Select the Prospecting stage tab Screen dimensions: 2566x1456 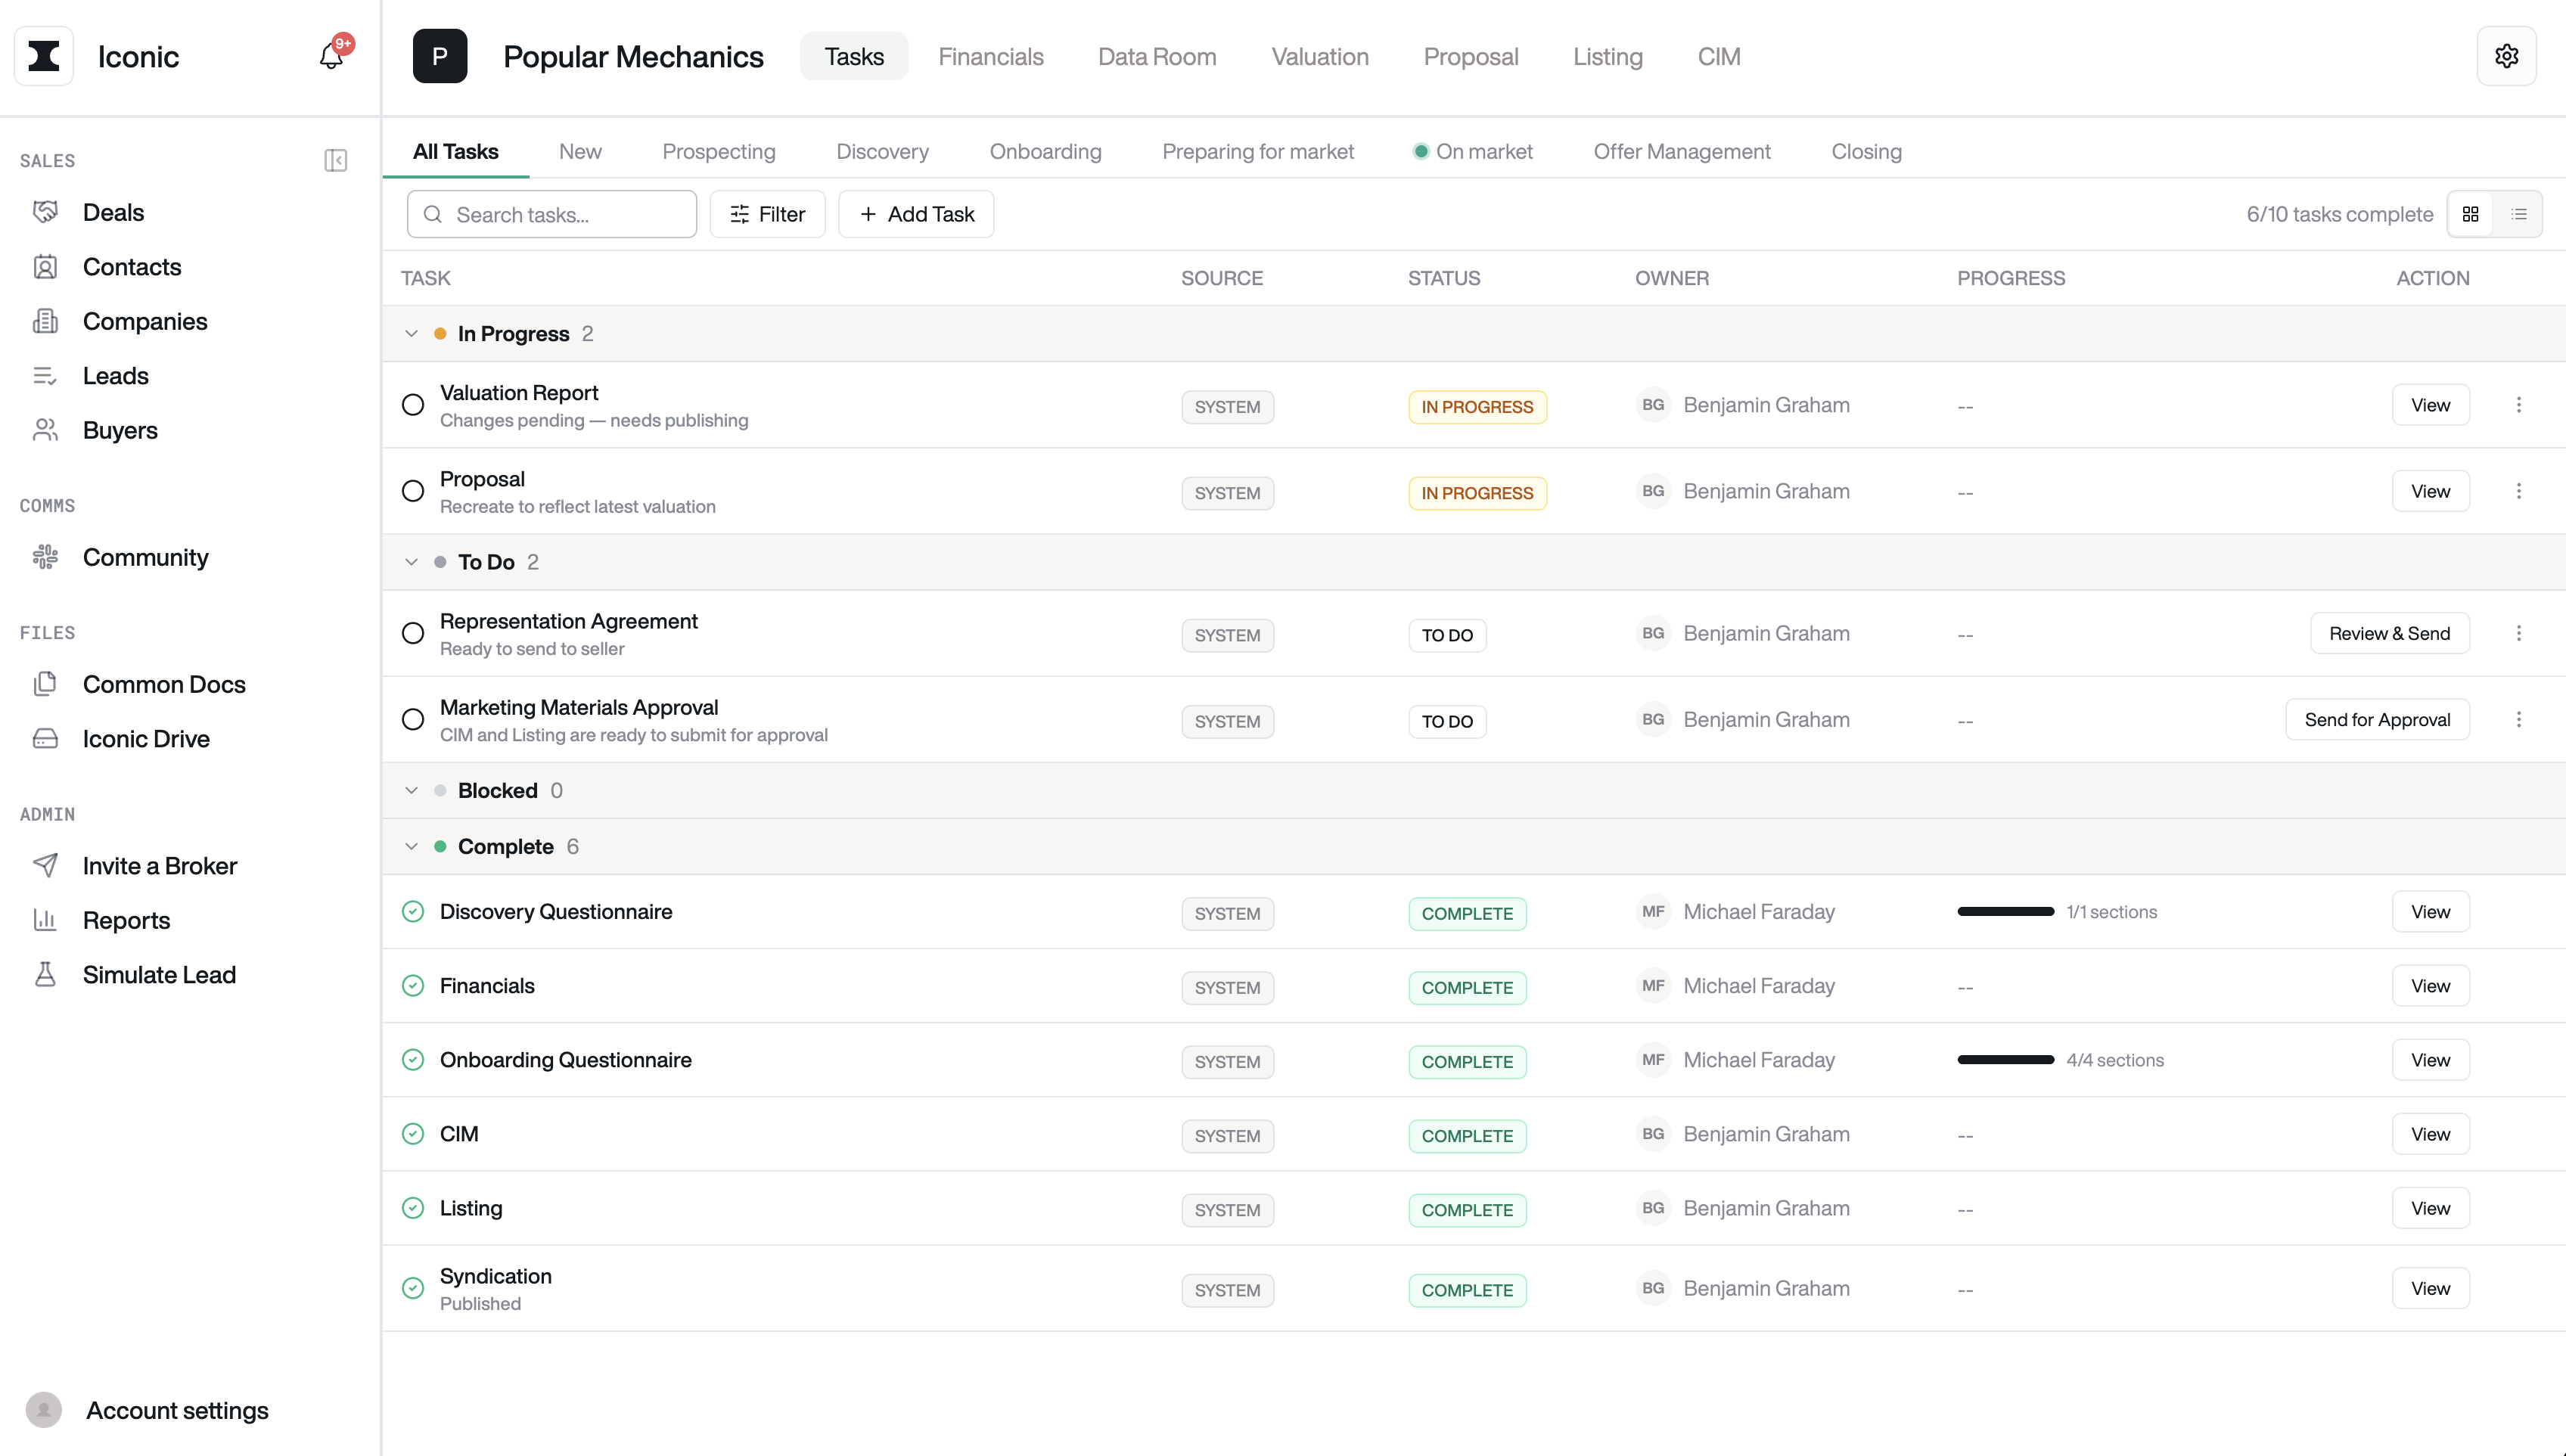click(719, 152)
